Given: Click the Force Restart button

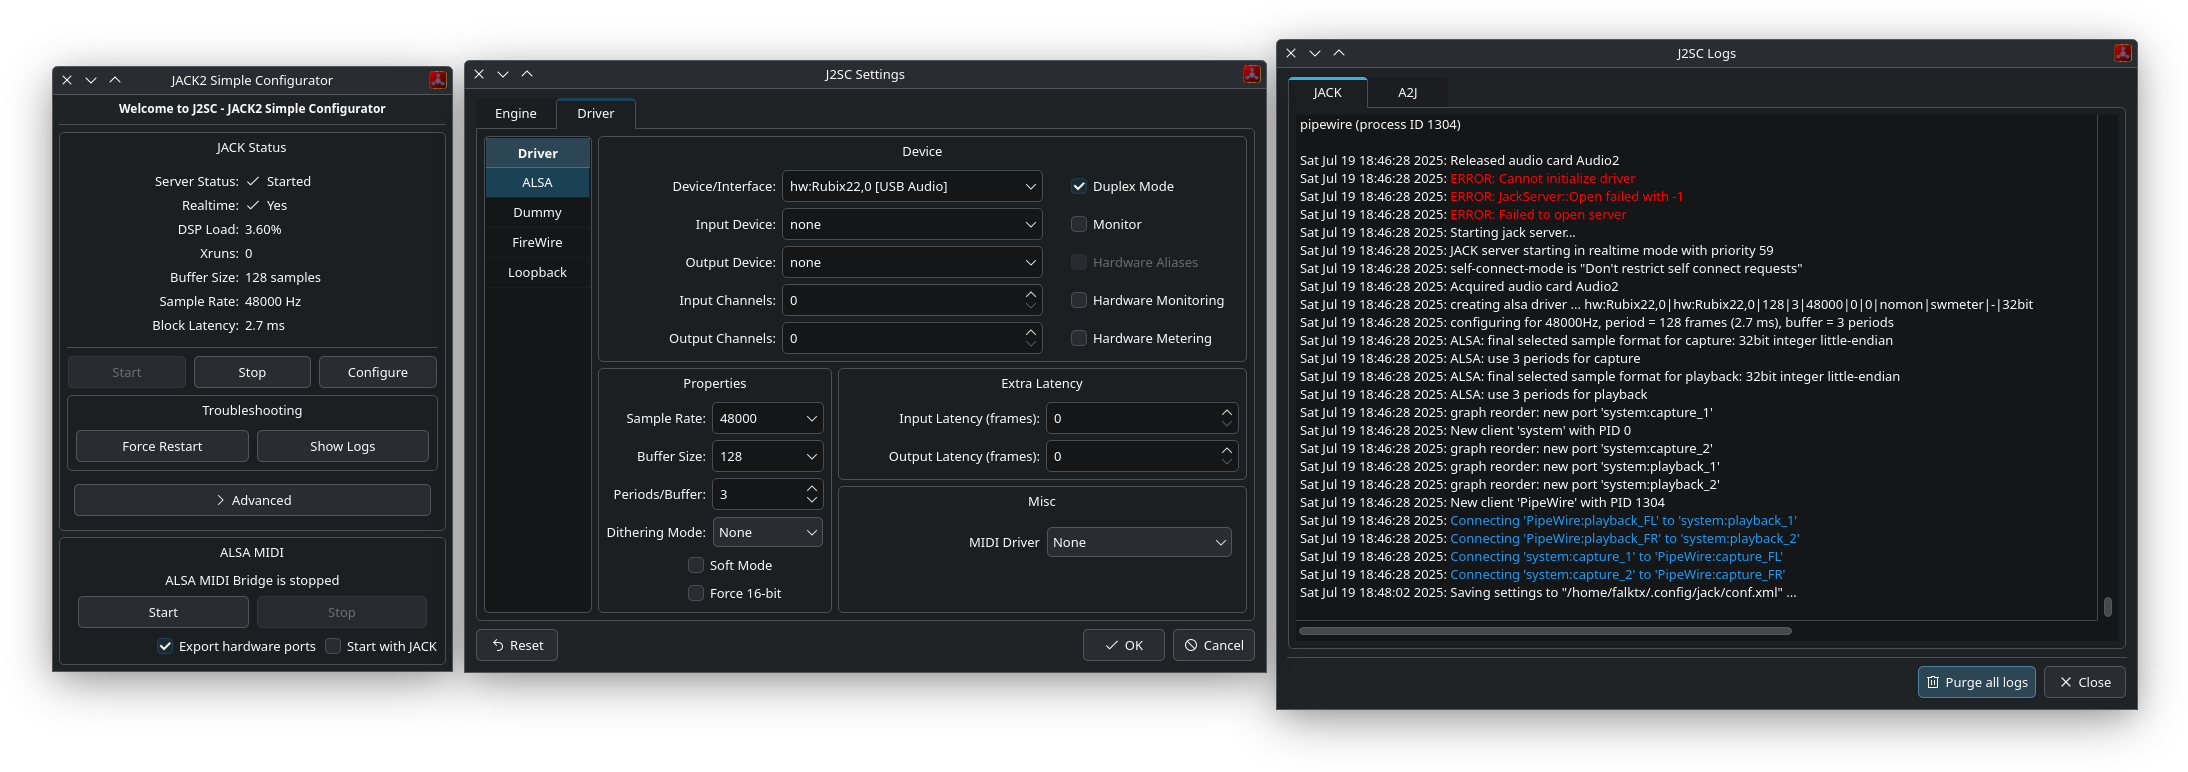Looking at the screenshot, I should click(x=162, y=446).
